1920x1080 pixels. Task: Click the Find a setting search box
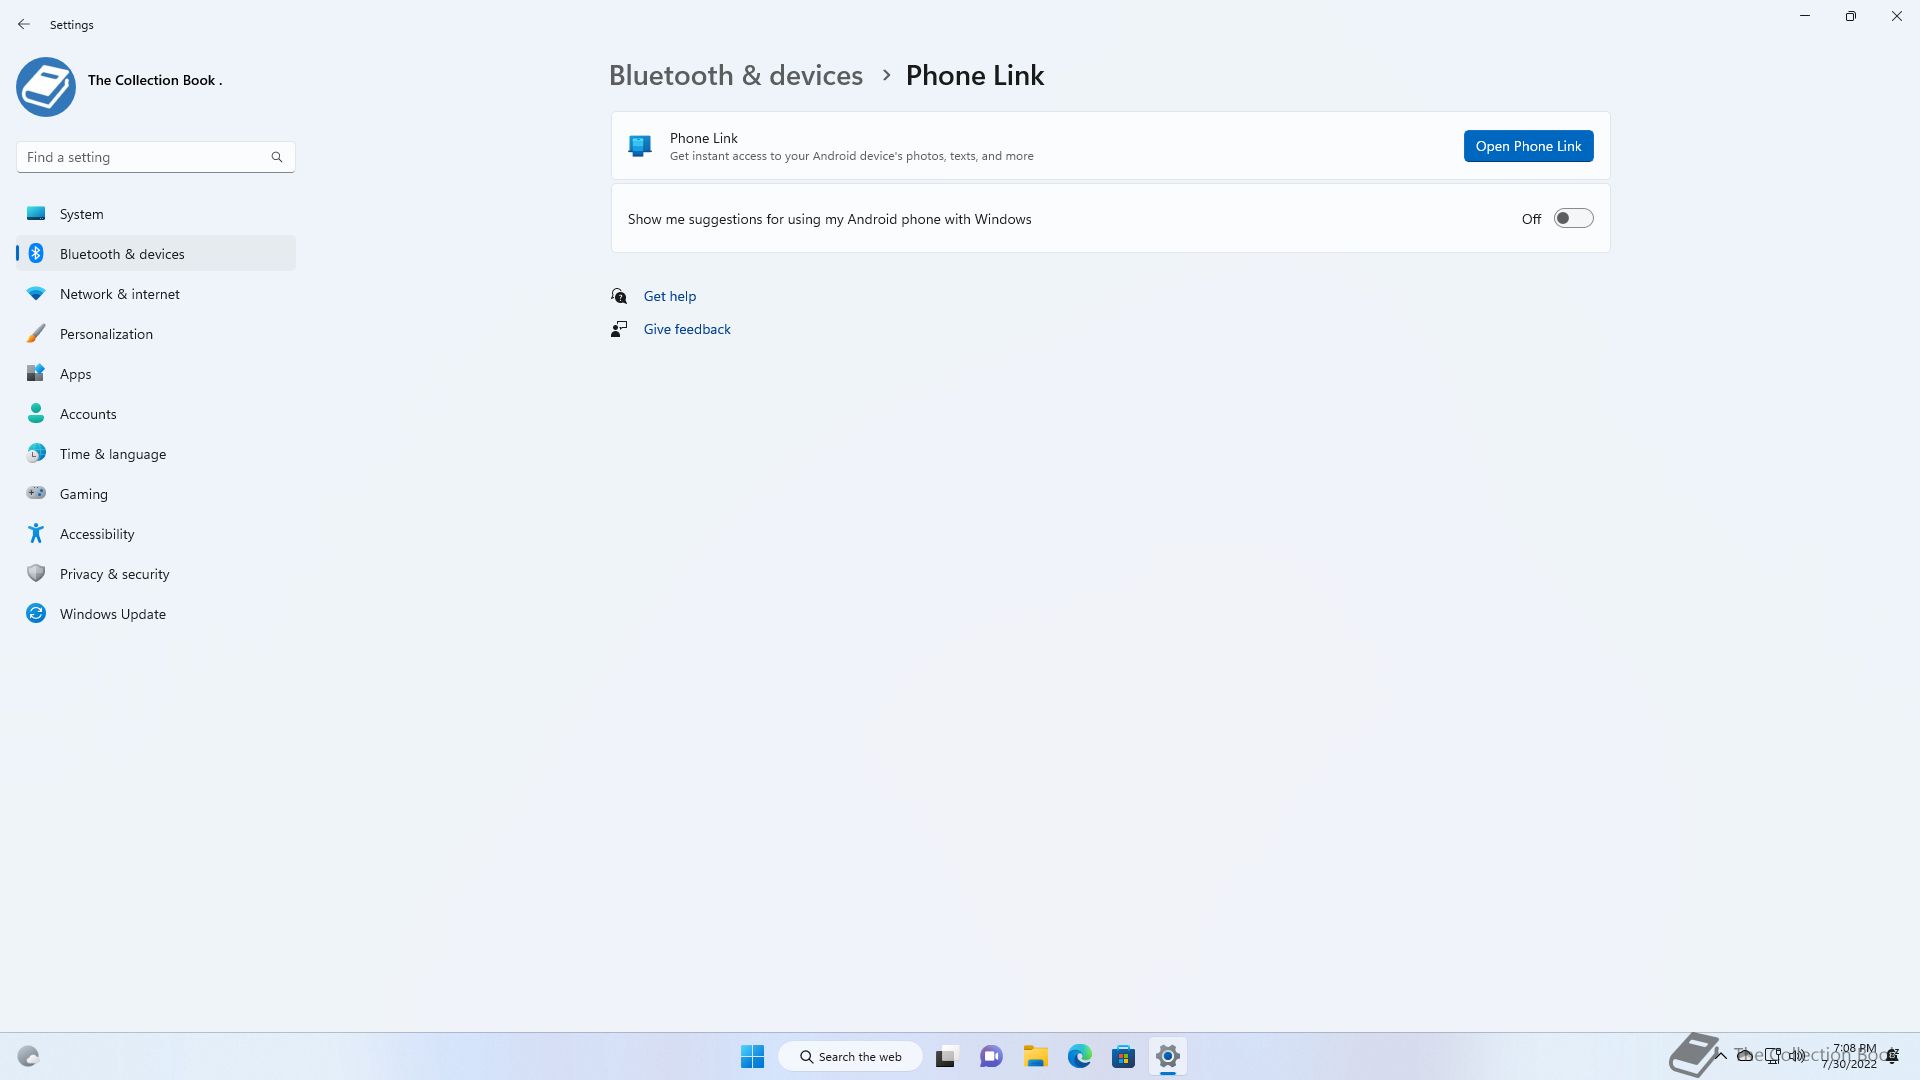[x=155, y=157]
